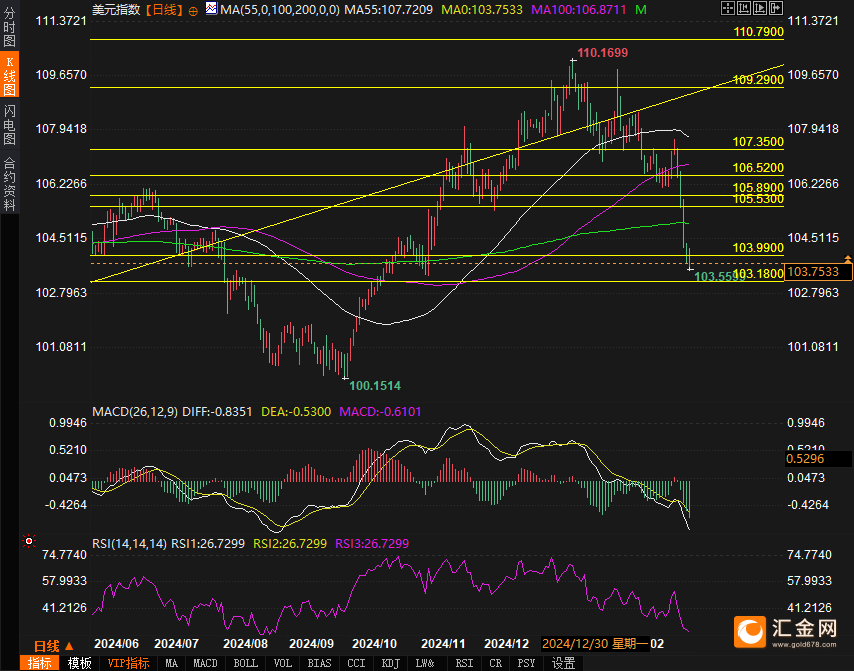This screenshot has height=671, width=854.
Task: Click the red sun marker icon near RSI
Action: pyautogui.click(x=29, y=541)
